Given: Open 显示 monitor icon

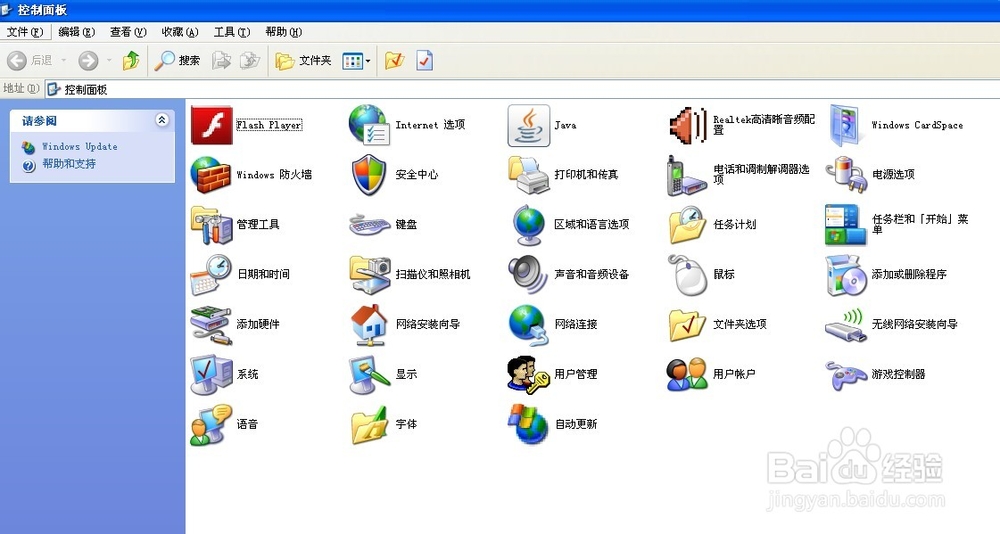Looking at the screenshot, I should (x=369, y=375).
